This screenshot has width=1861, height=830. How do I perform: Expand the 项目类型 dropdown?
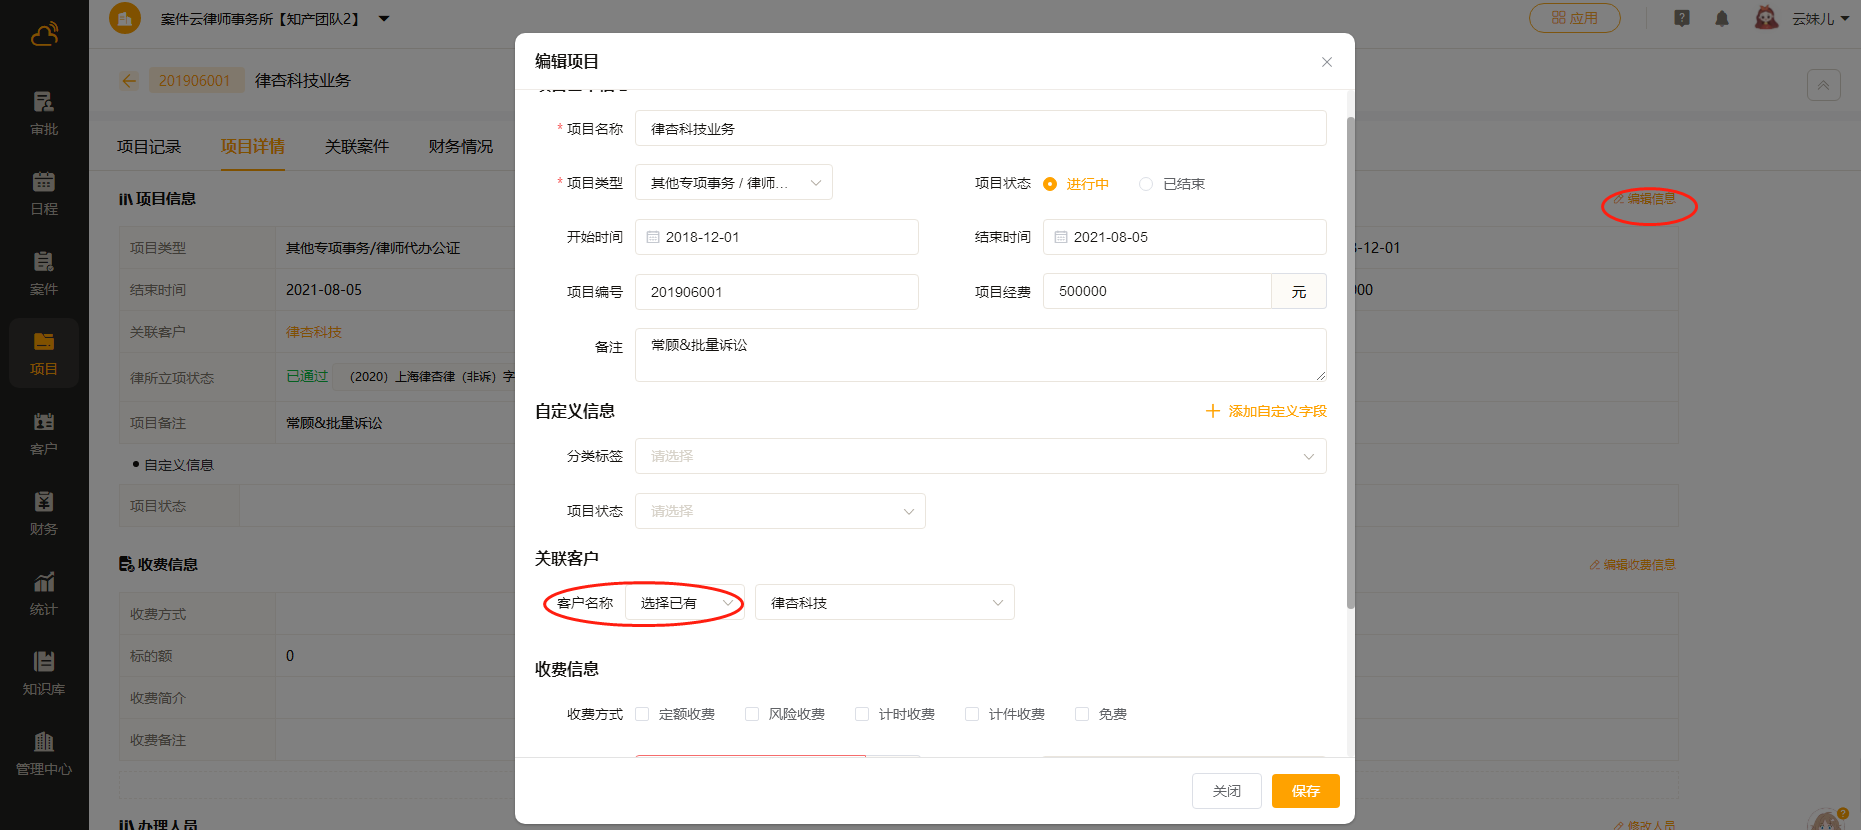[x=733, y=183]
